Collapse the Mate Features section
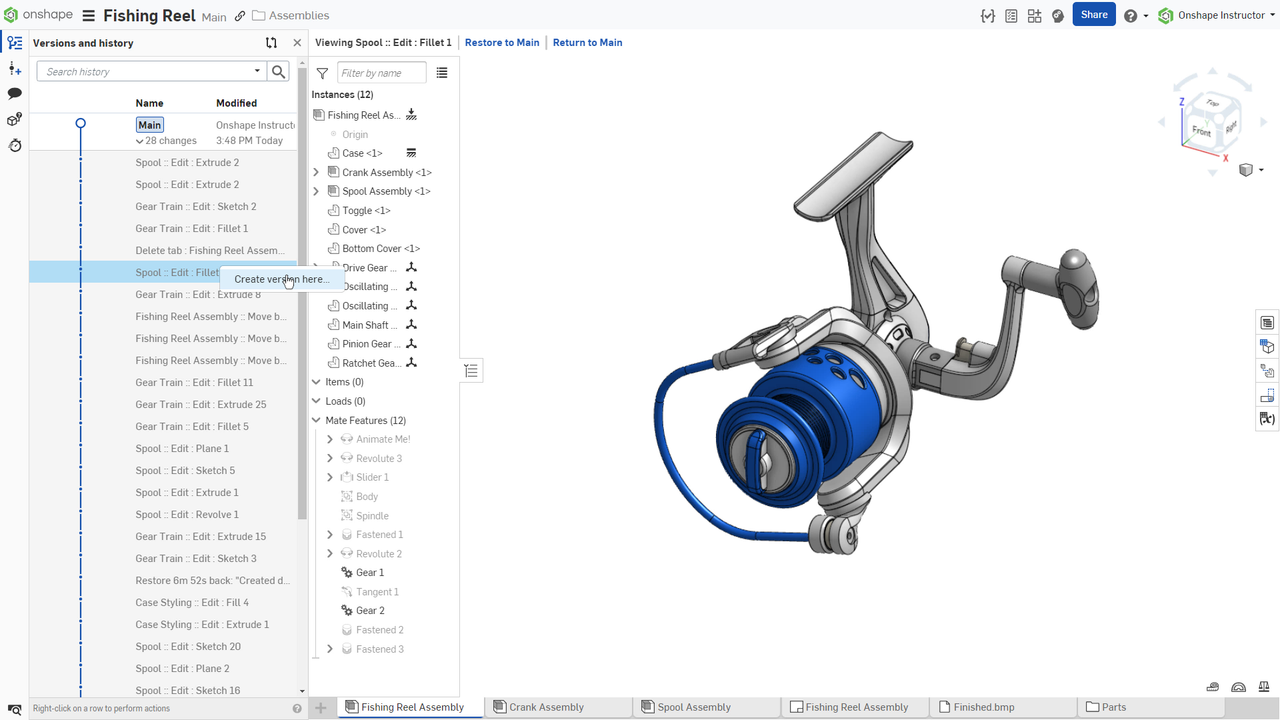 pyautogui.click(x=315, y=420)
